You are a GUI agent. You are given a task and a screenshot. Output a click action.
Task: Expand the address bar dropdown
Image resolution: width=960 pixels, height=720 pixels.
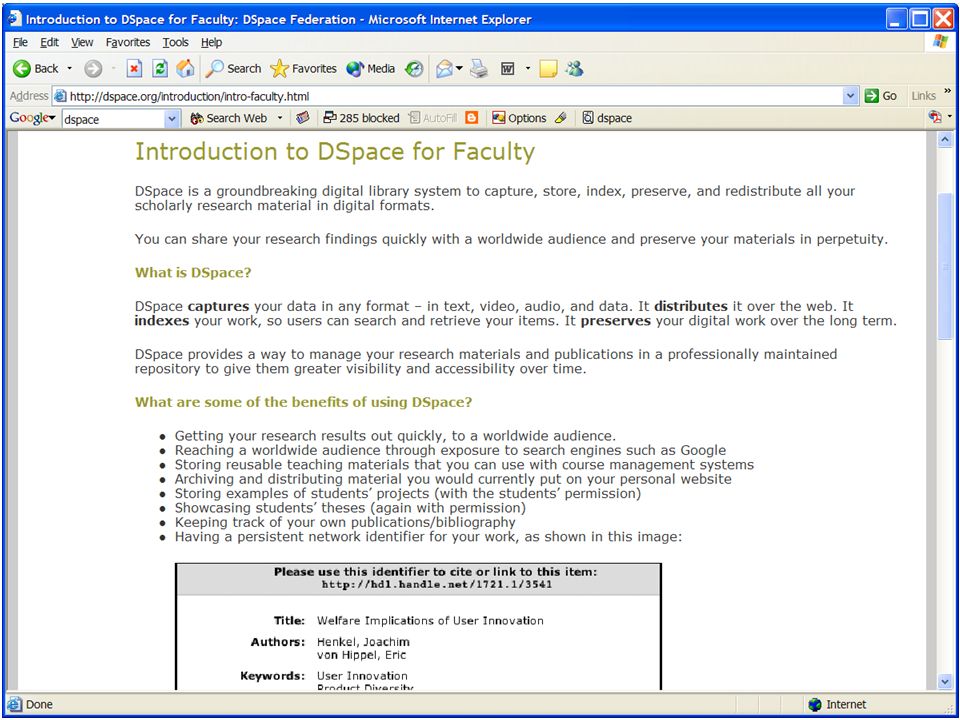[850, 96]
